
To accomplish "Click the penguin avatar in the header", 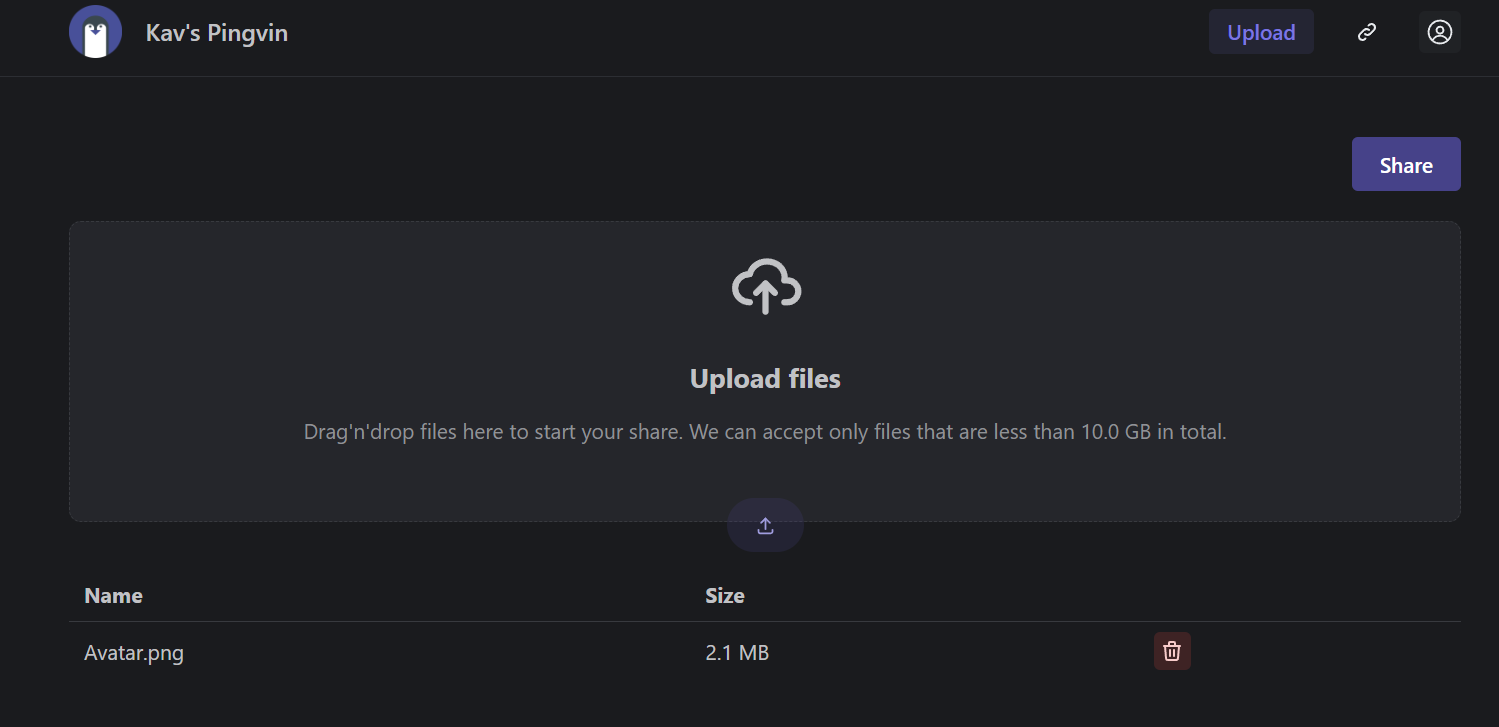I will (x=95, y=31).
